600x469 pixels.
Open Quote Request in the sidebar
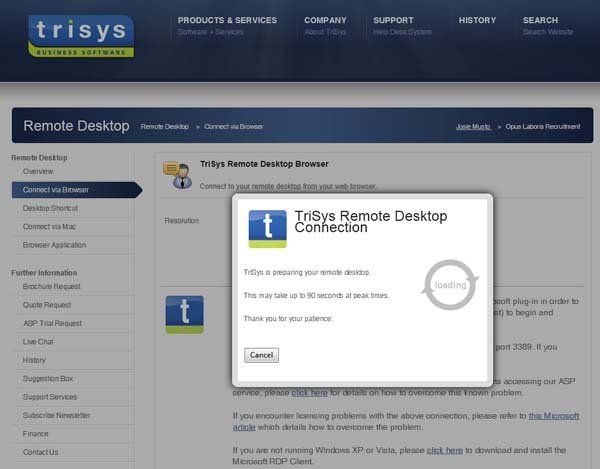click(x=47, y=305)
